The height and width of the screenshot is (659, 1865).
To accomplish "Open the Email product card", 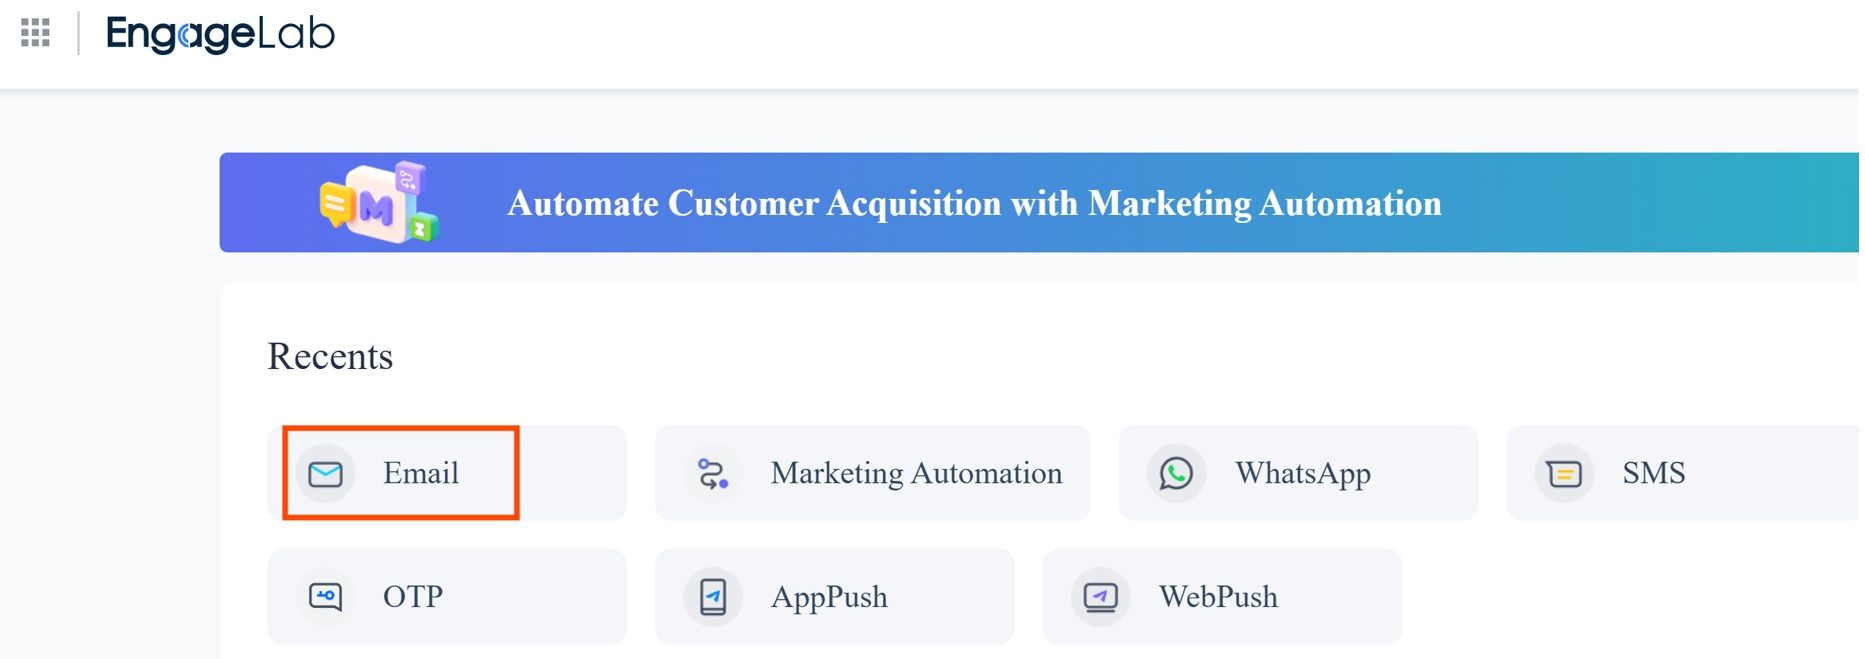I will pyautogui.click(x=447, y=473).
